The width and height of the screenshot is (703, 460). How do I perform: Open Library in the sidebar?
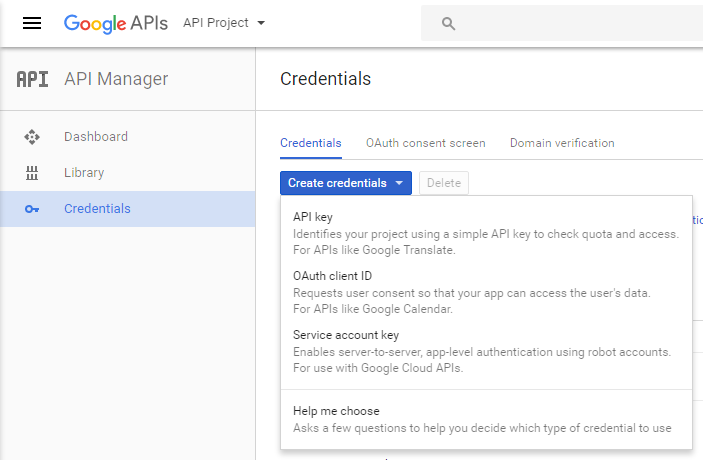coord(84,173)
